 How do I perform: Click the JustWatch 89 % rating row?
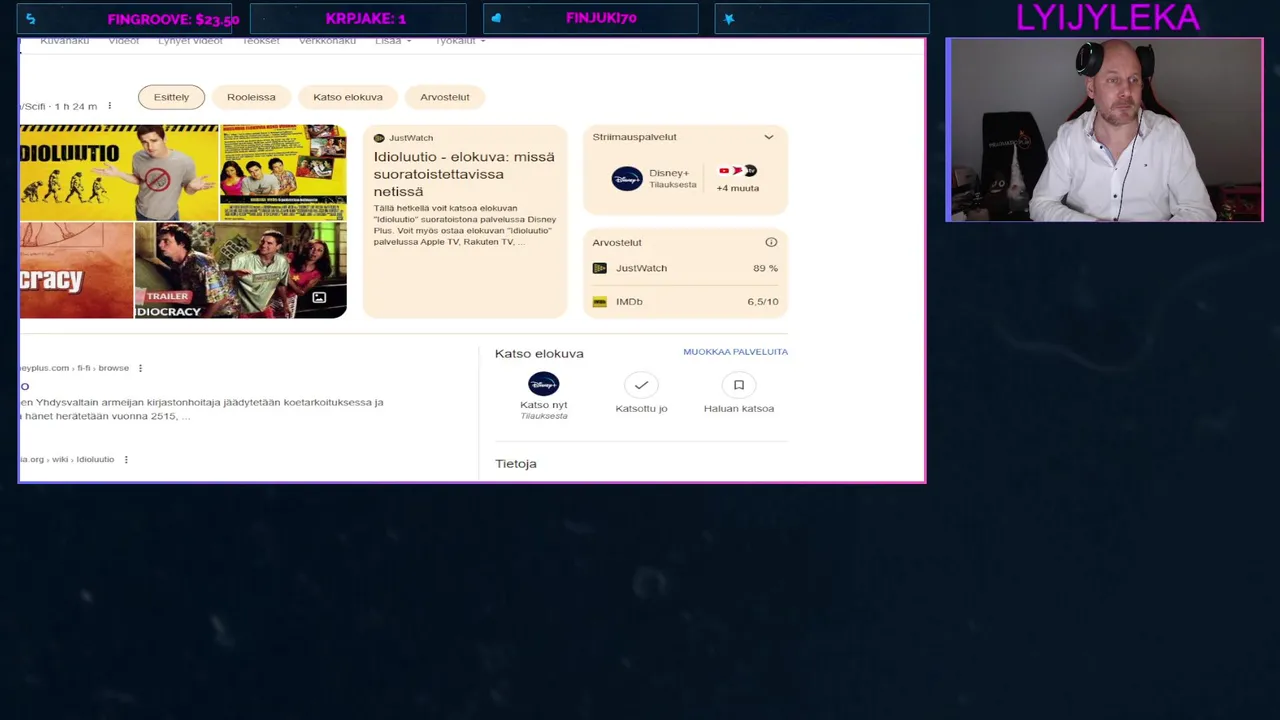coord(685,268)
